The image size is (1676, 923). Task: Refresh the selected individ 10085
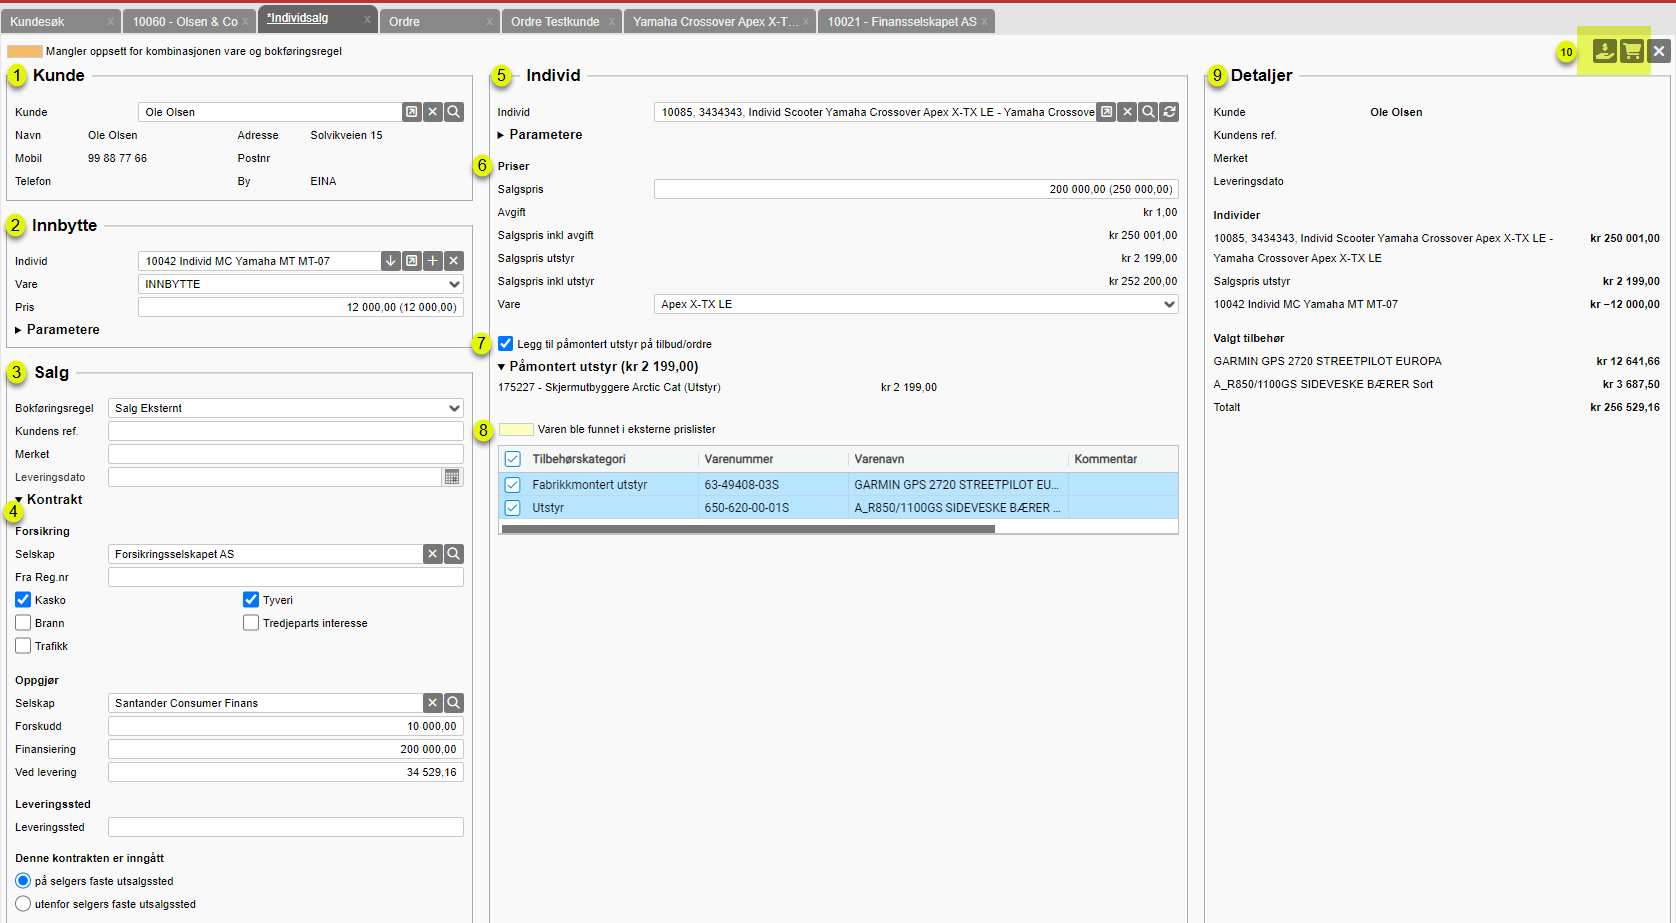[x=1169, y=112]
